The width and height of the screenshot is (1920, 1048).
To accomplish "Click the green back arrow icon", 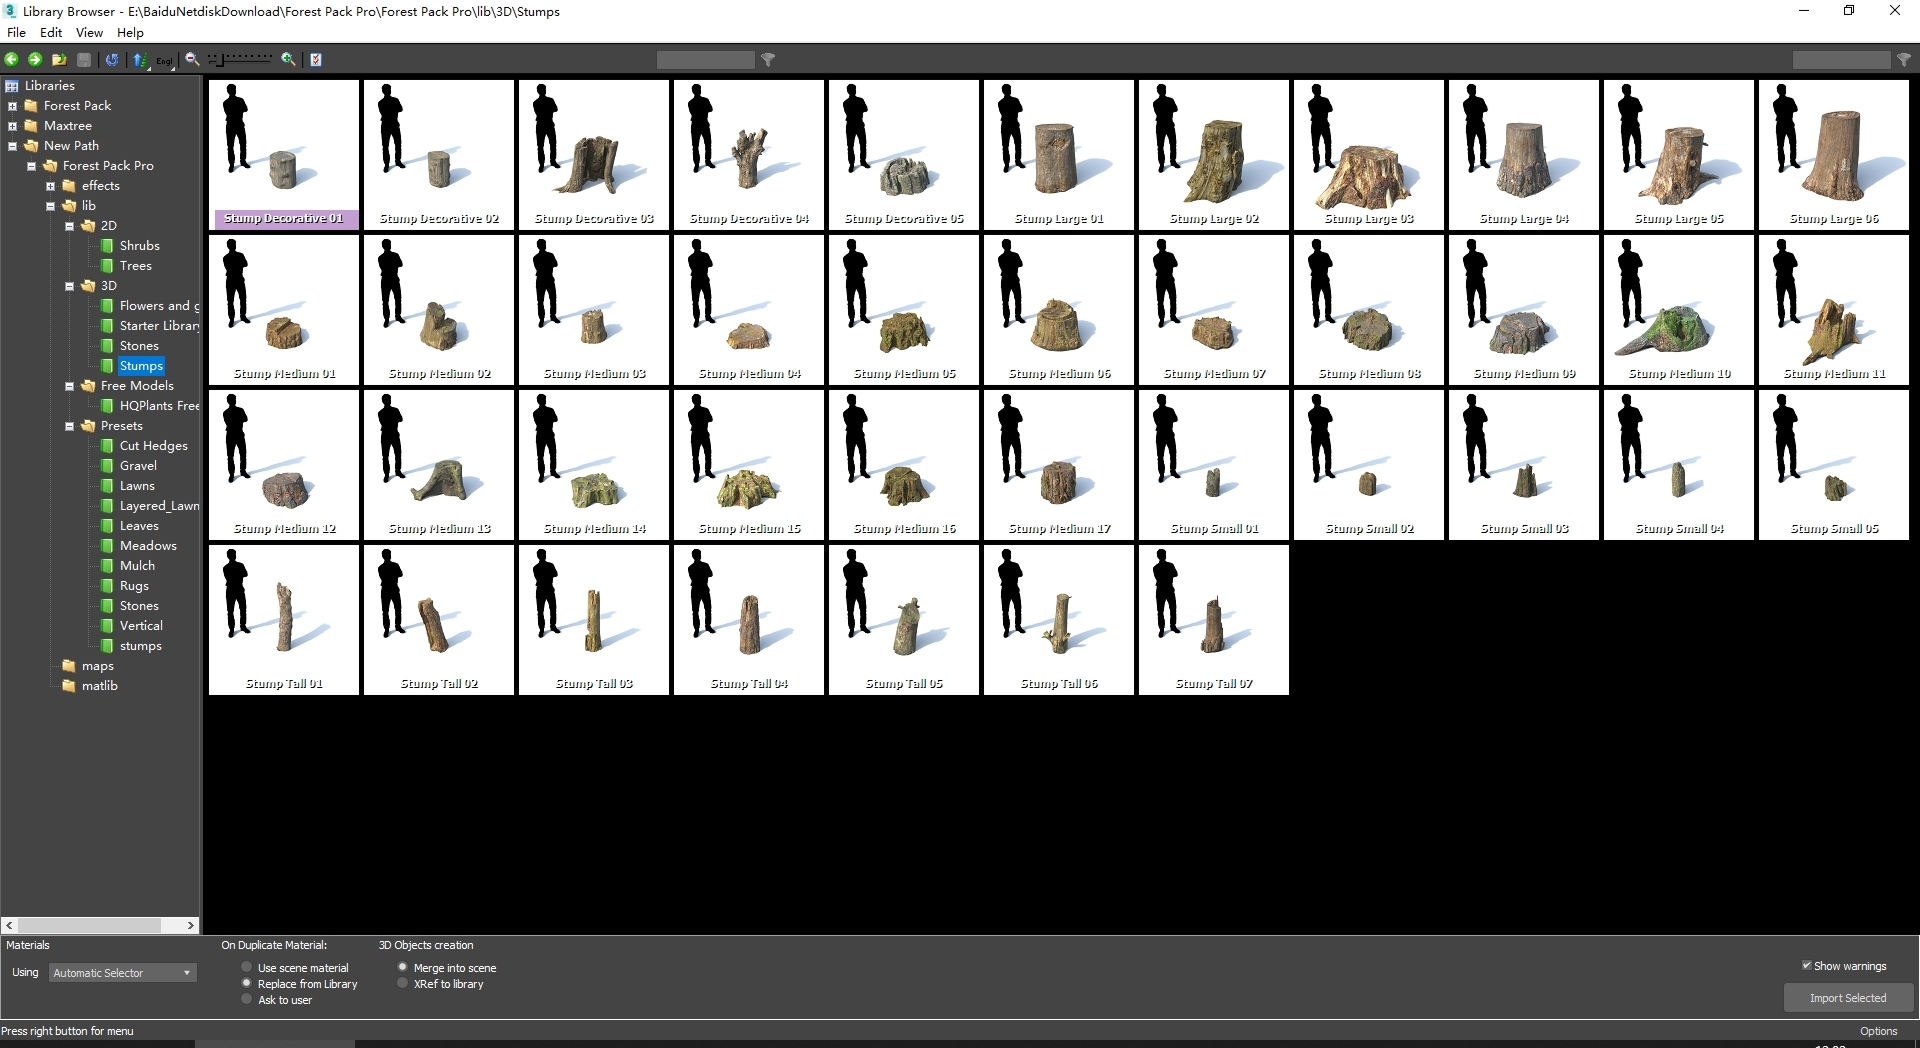I will pos(12,60).
